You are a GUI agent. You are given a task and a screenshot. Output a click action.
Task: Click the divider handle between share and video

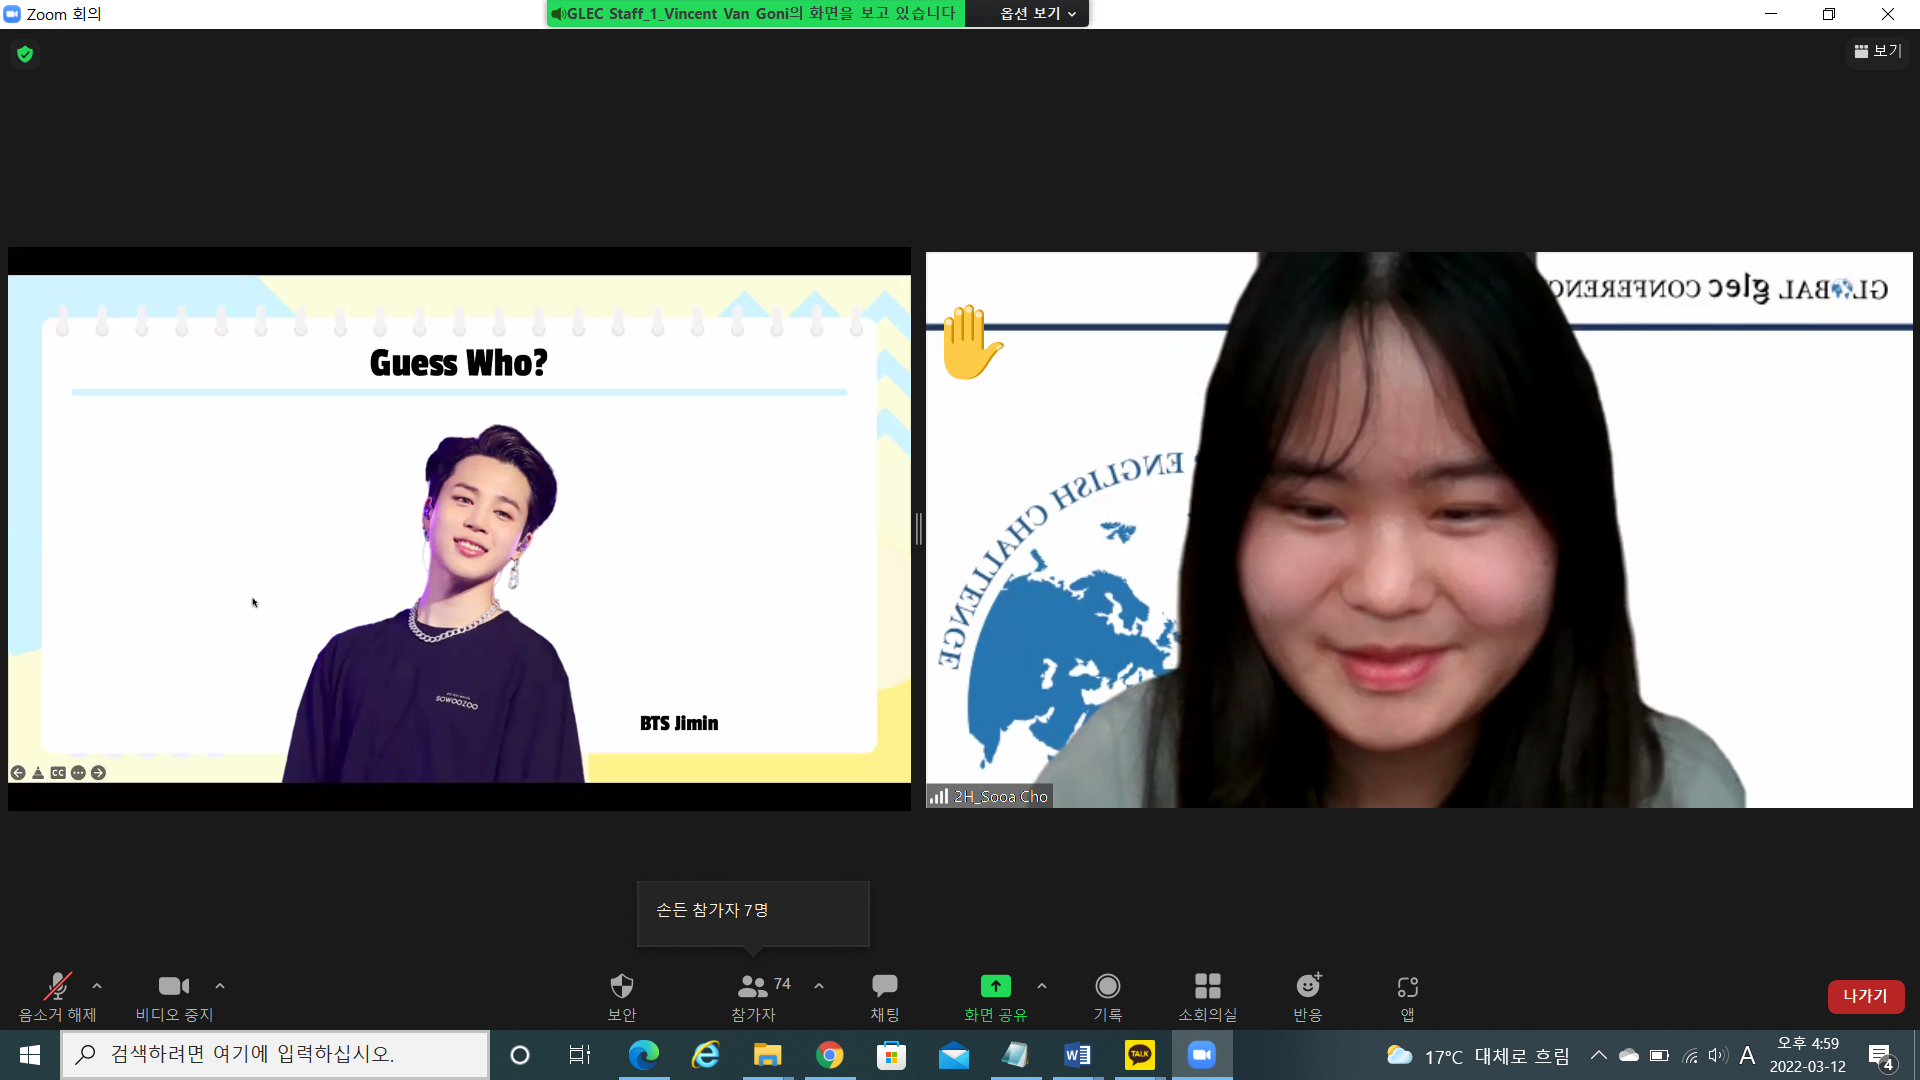point(918,529)
